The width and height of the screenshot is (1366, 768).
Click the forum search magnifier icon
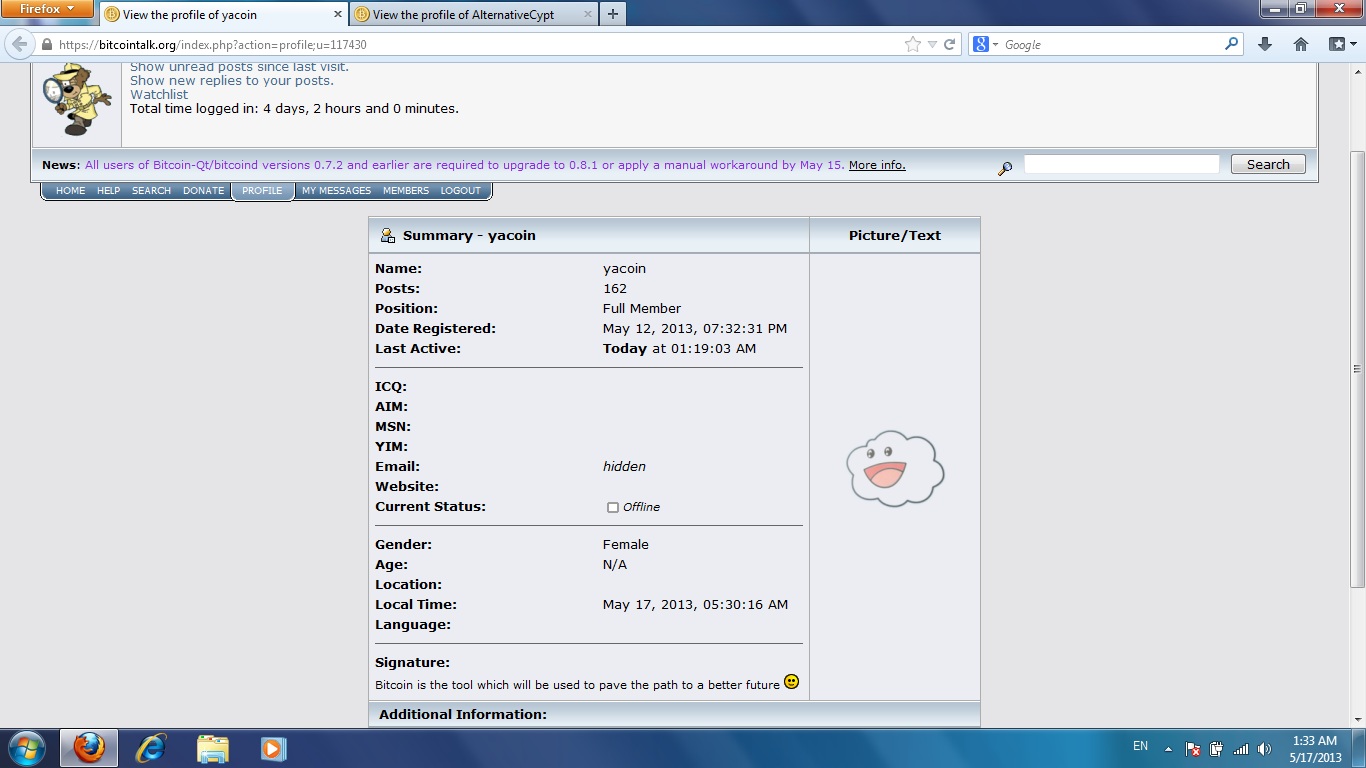click(x=1005, y=168)
